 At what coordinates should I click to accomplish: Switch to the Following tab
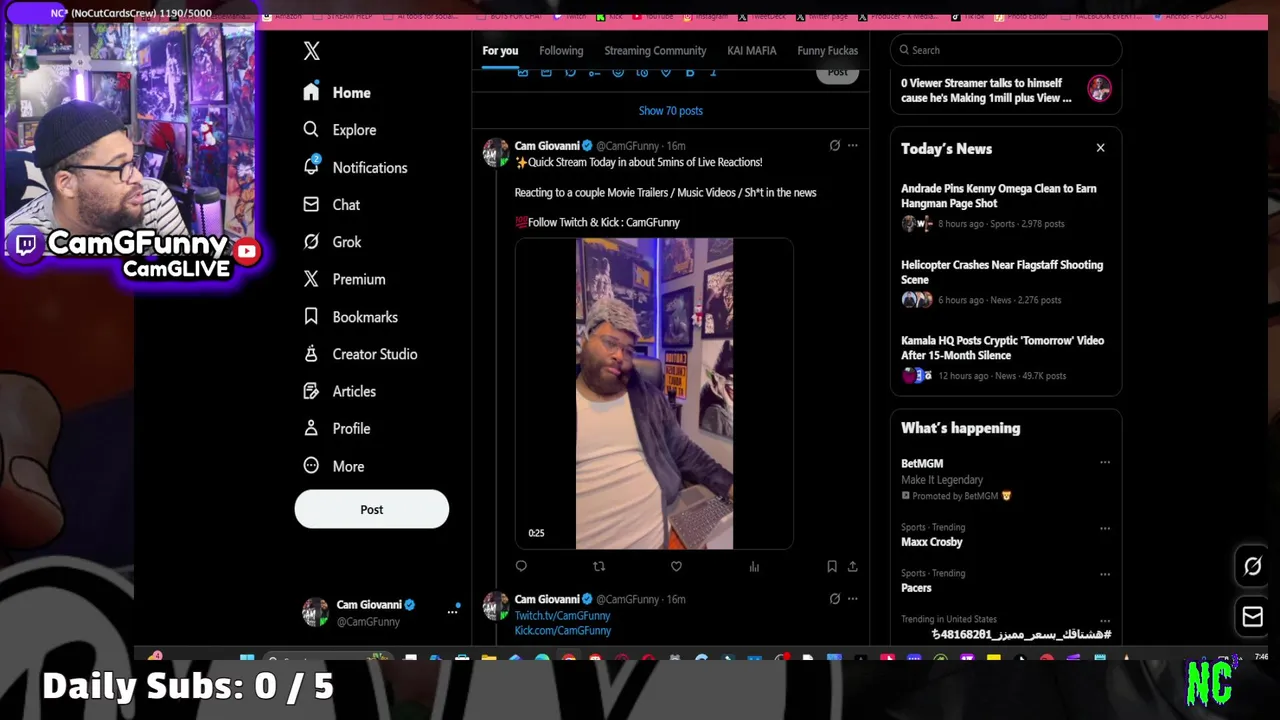click(561, 51)
